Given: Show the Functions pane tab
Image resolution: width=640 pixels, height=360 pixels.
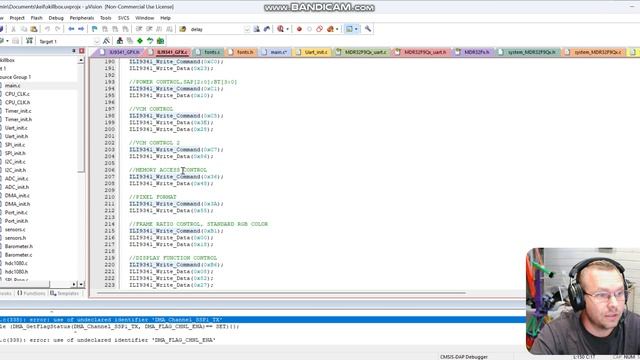Looking at the screenshot, I should (x=31, y=293).
